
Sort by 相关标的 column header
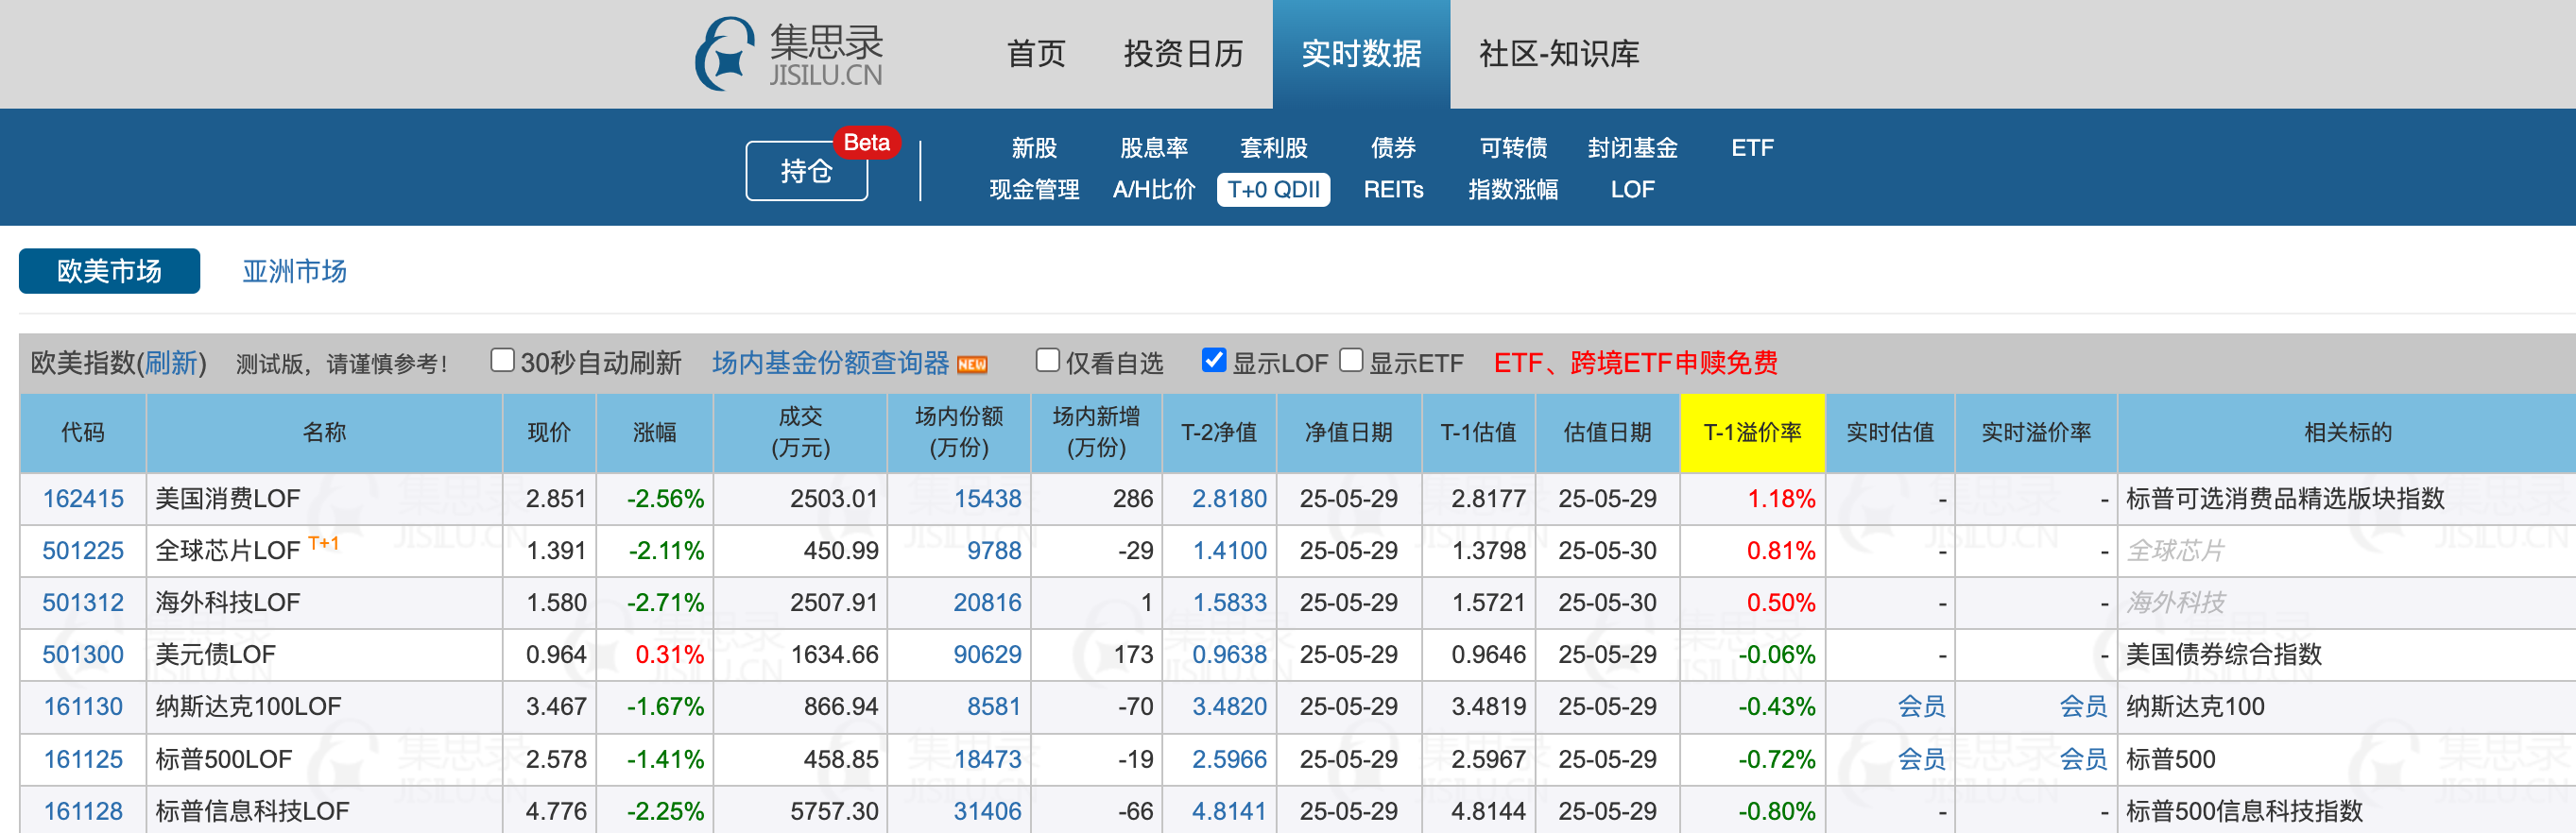click(2347, 432)
